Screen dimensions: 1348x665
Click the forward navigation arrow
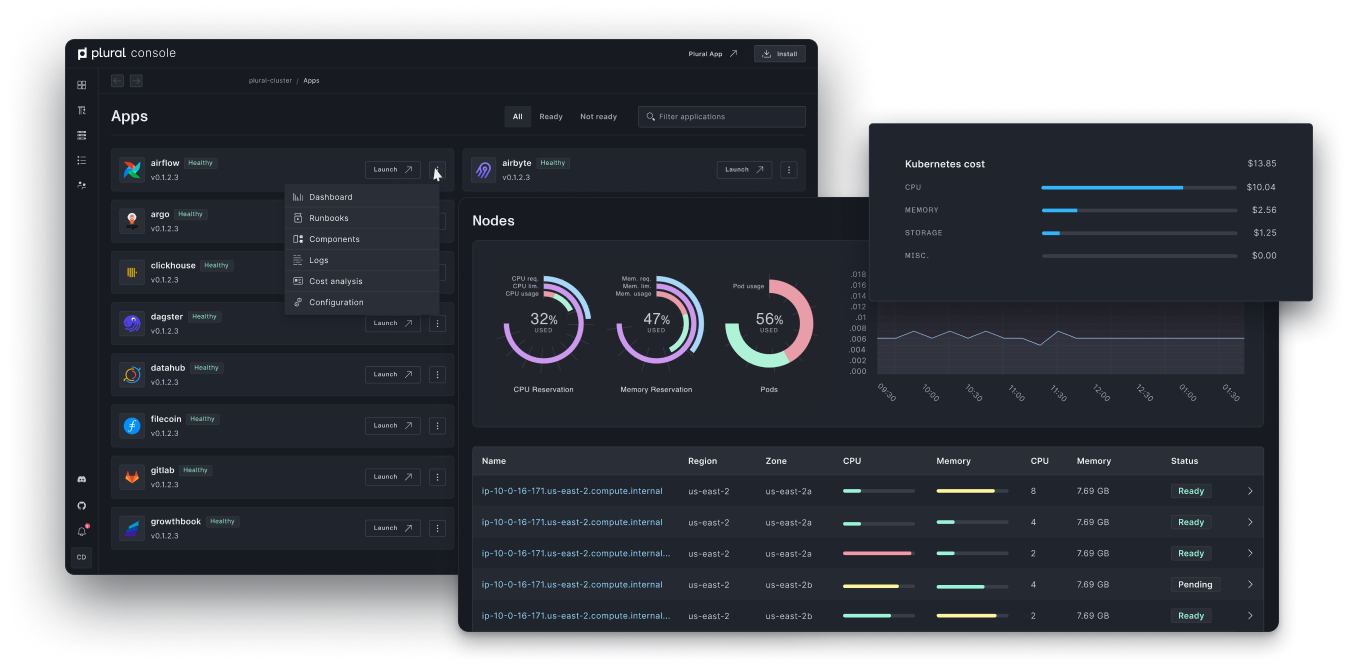click(x=136, y=81)
